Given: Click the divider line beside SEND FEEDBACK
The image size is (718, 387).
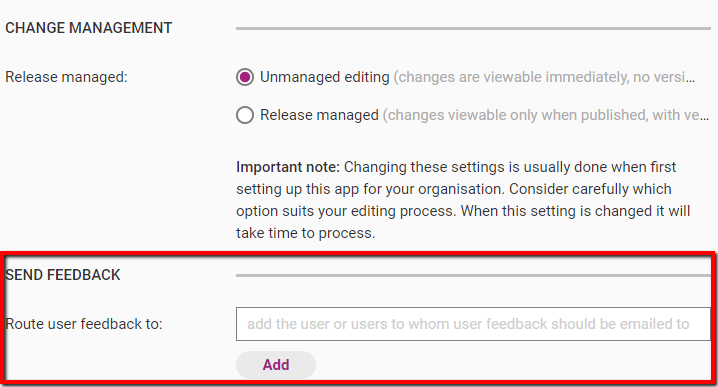Looking at the screenshot, I should 473,275.
